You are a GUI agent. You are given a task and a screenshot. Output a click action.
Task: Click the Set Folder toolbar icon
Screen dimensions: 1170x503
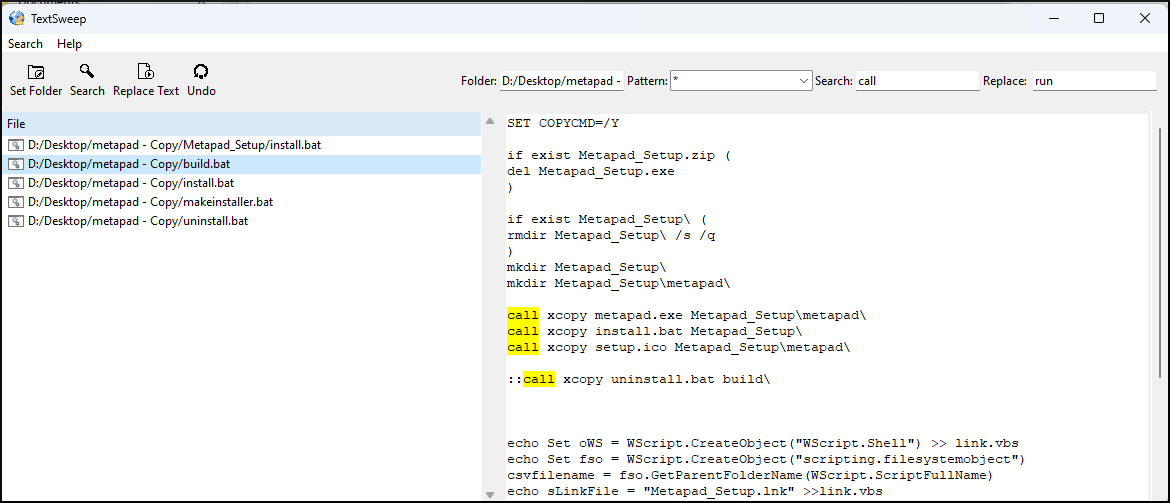click(36, 72)
